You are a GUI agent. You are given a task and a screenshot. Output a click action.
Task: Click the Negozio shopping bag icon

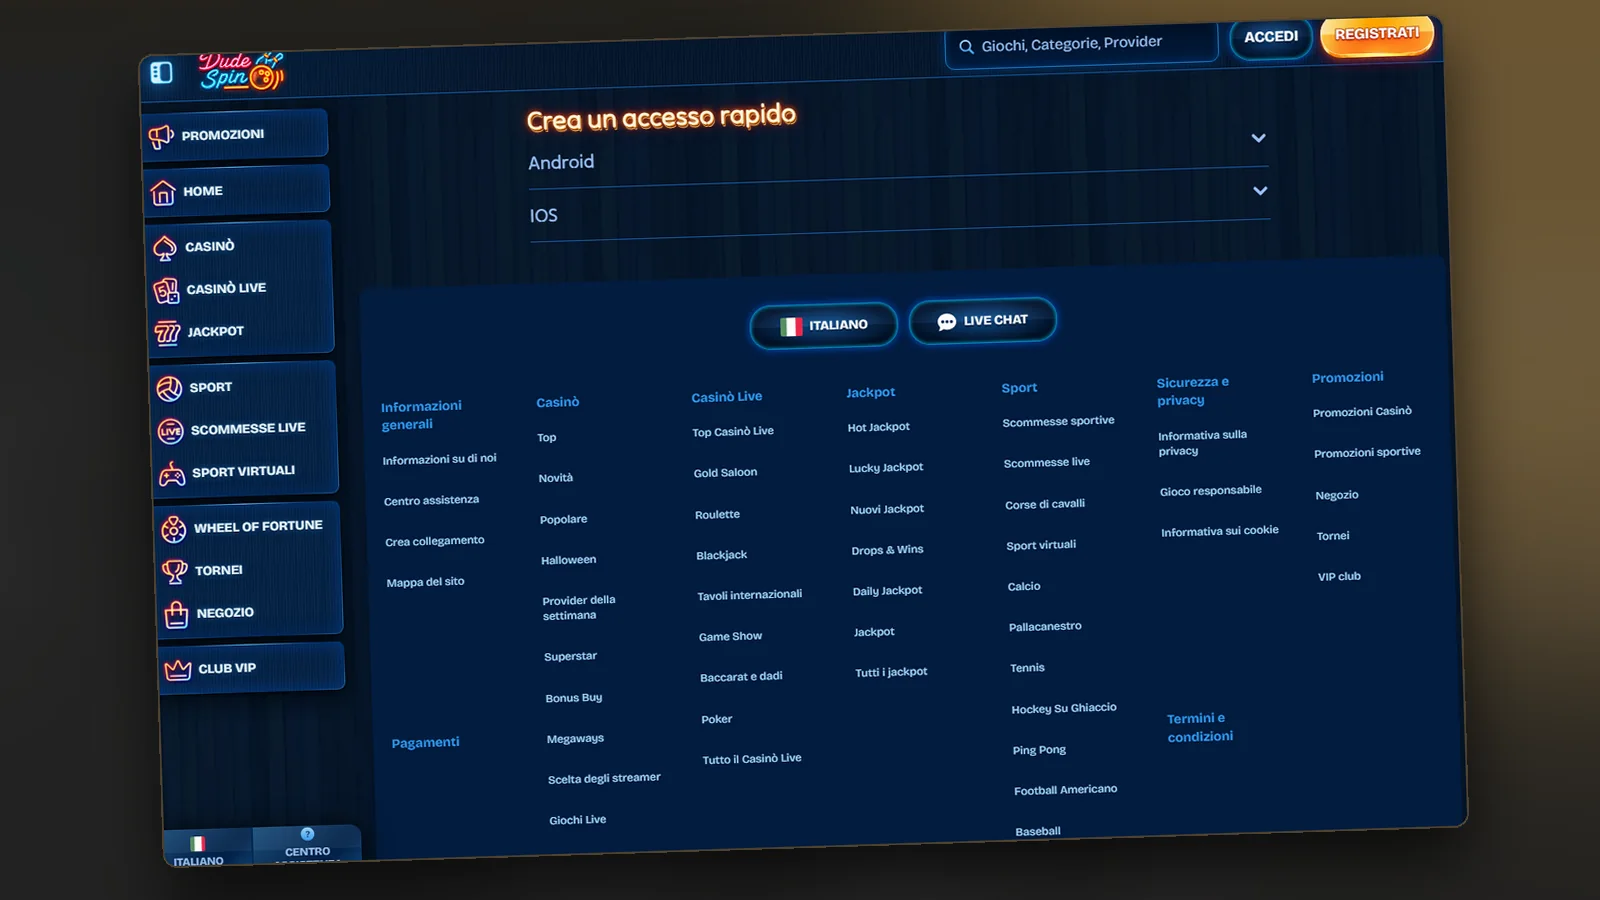(x=176, y=614)
